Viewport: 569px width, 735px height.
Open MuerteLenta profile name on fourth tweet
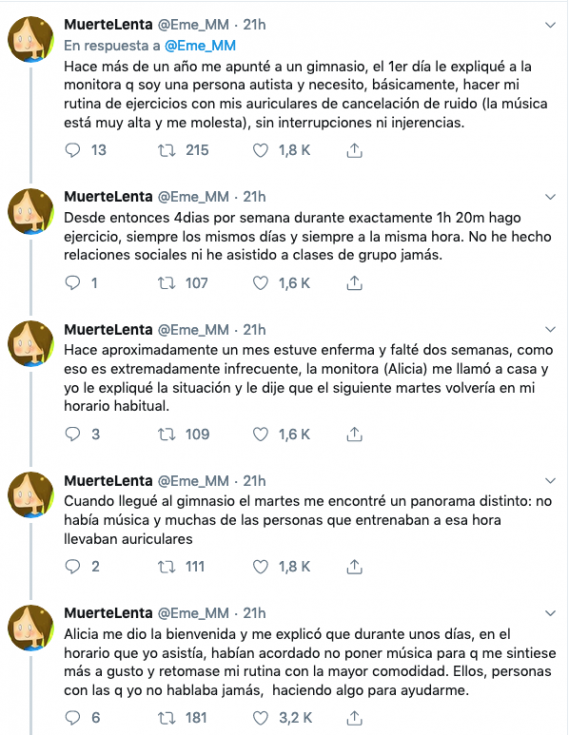click(x=108, y=481)
